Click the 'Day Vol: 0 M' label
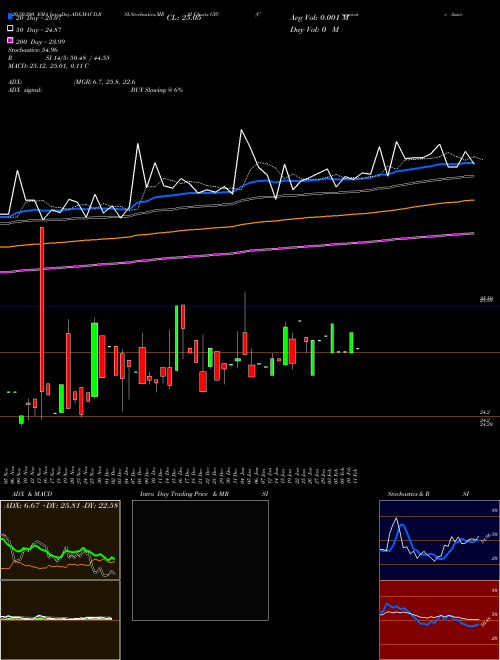The image size is (500, 660). (x=315, y=29)
